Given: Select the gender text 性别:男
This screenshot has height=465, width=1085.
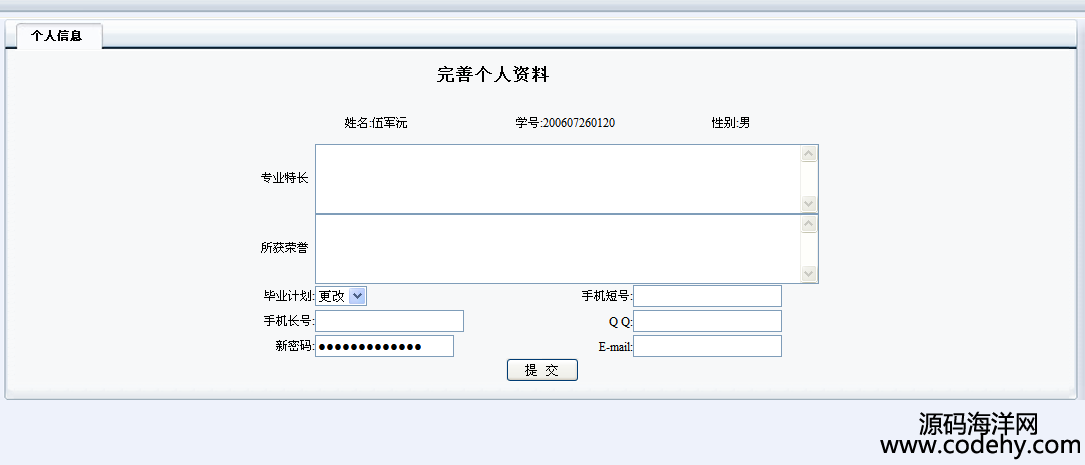Looking at the screenshot, I should (731, 123).
